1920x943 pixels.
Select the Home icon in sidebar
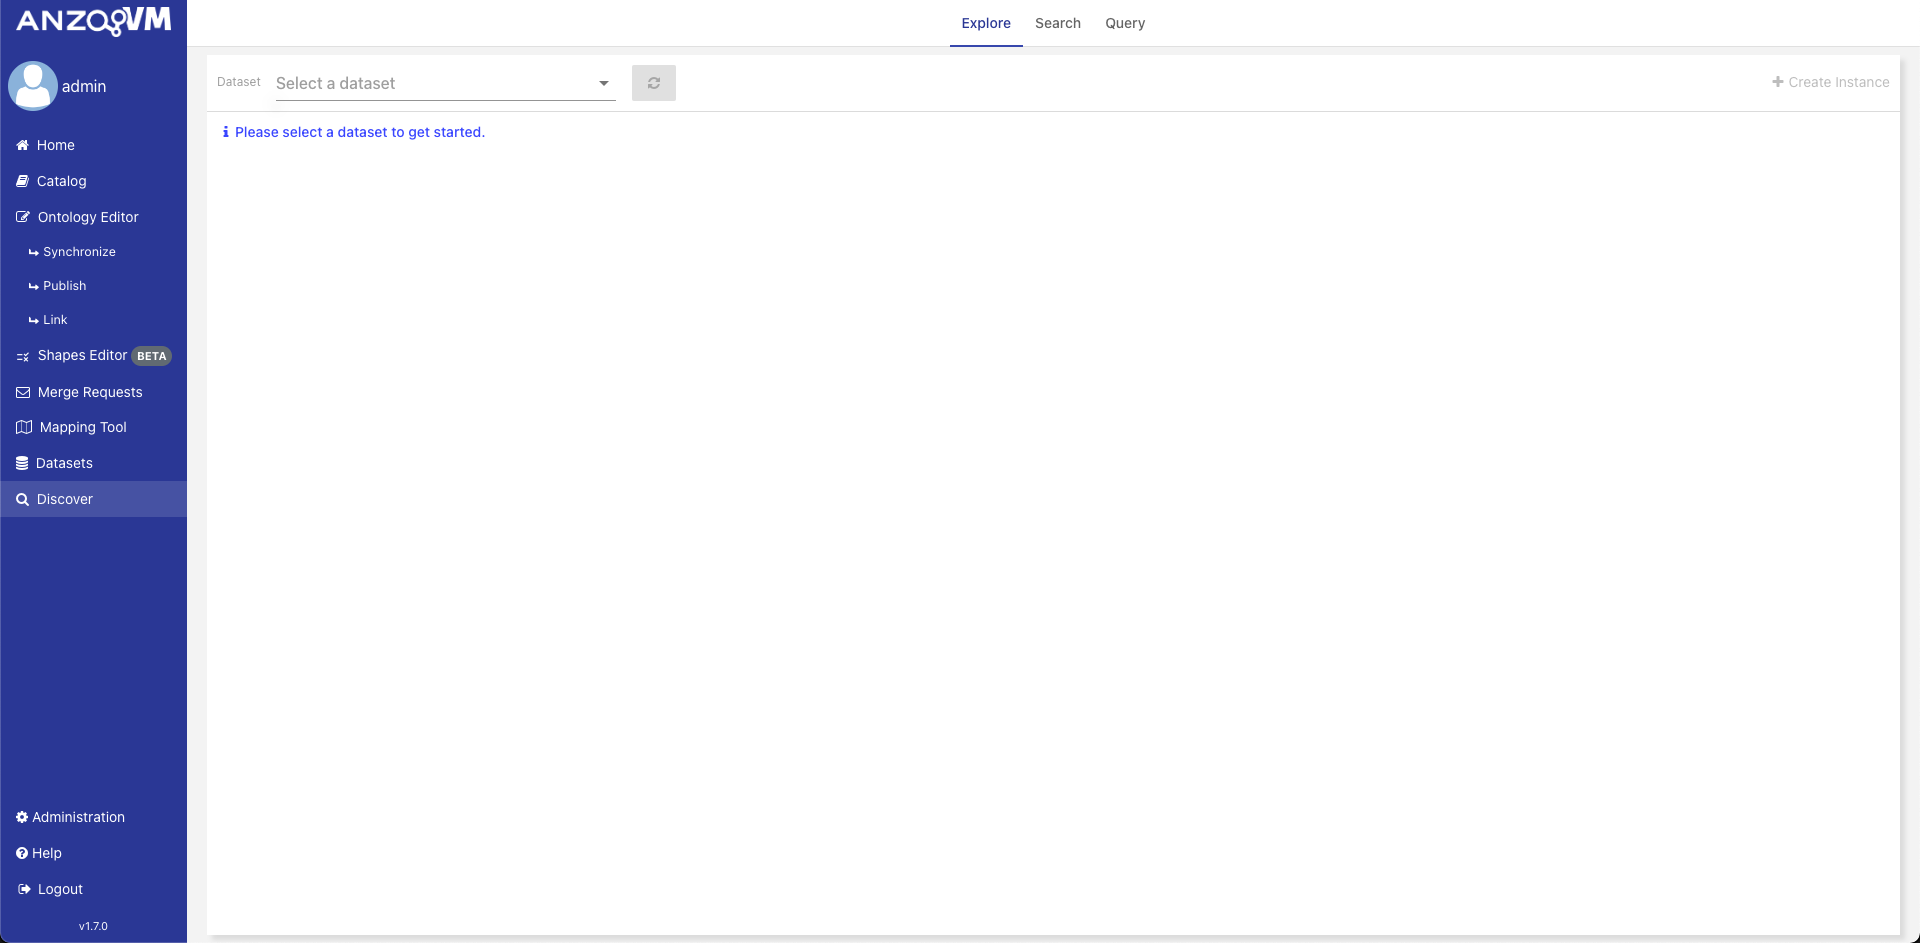pyautogui.click(x=21, y=145)
